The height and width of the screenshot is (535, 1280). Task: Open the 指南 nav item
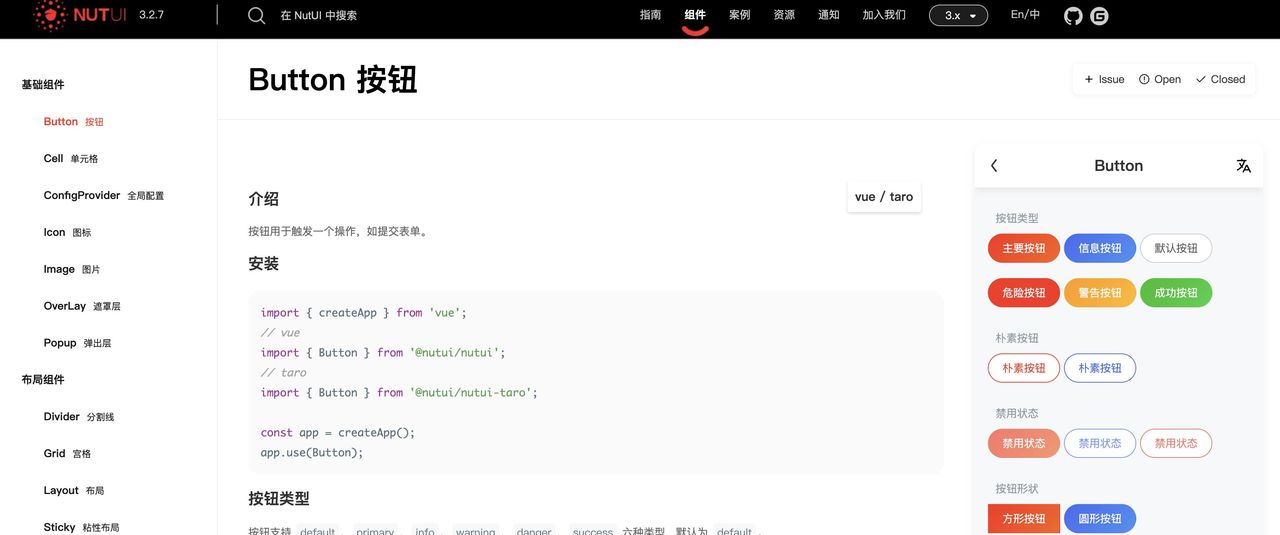[650, 15]
